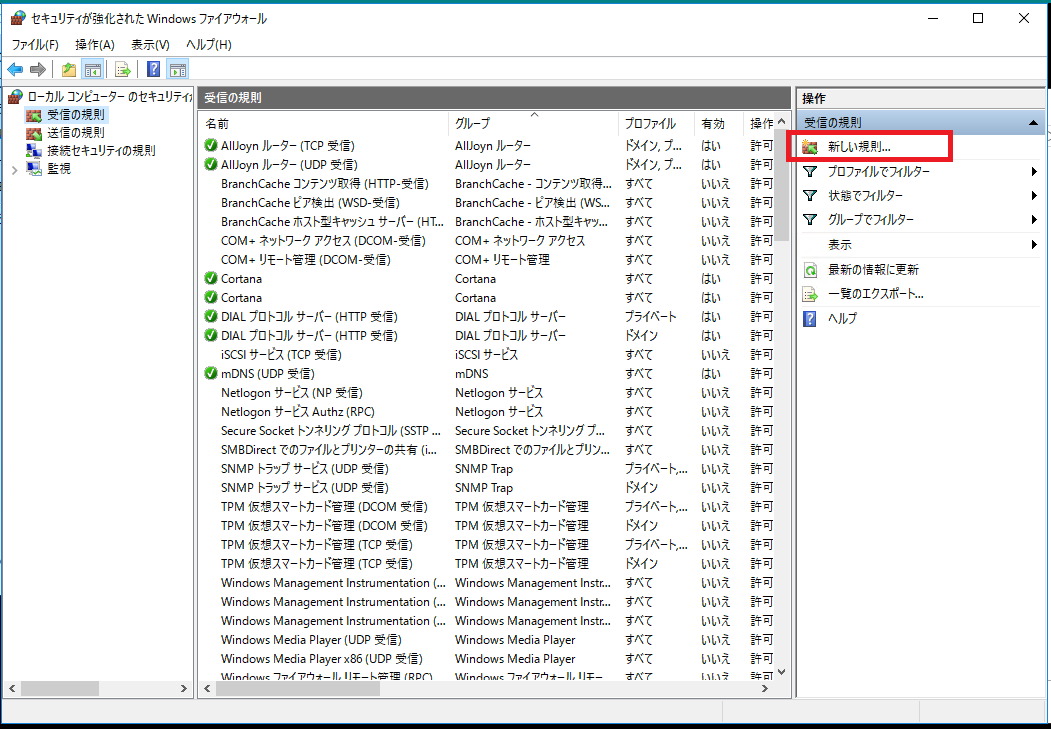Click 一覧のエクスポート... action
The width and height of the screenshot is (1051, 729).
876,294
